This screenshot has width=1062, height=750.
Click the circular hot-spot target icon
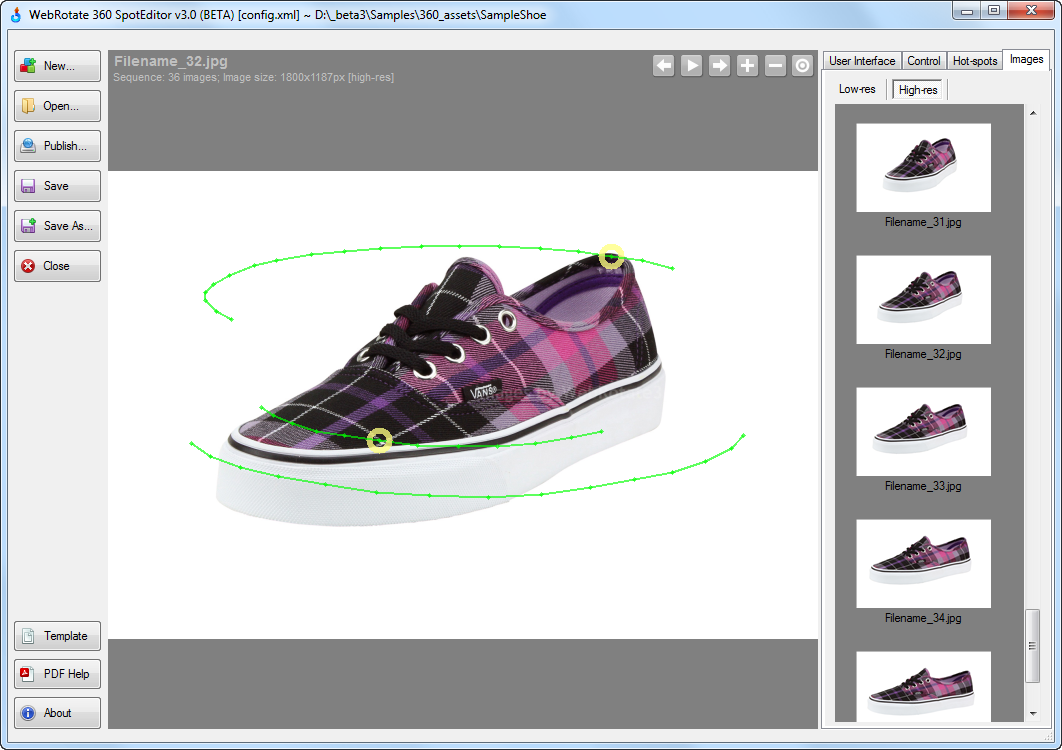(x=803, y=66)
